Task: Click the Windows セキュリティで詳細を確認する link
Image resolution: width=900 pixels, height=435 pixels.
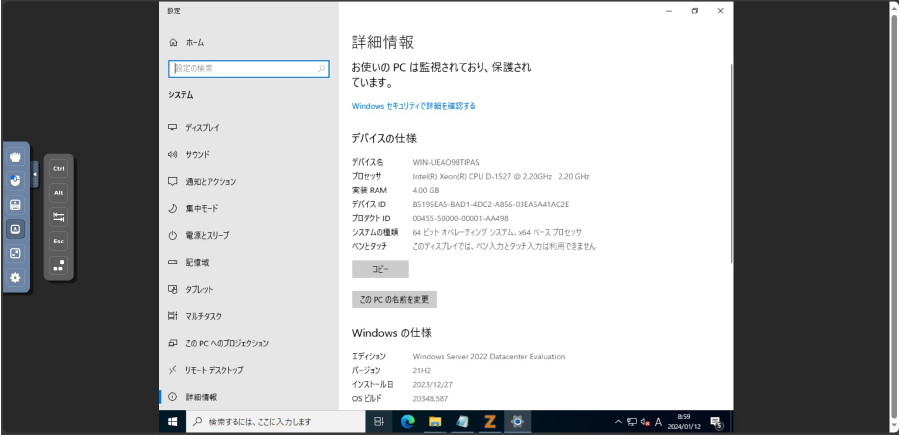Action: tap(413, 106)
